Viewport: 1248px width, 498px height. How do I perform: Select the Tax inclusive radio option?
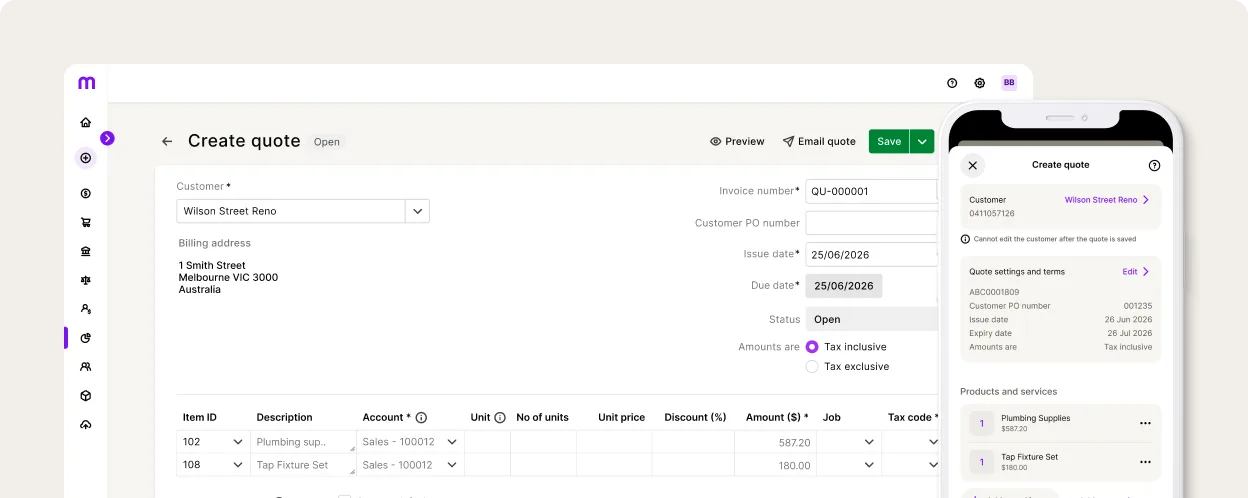(x=812, y=347)
